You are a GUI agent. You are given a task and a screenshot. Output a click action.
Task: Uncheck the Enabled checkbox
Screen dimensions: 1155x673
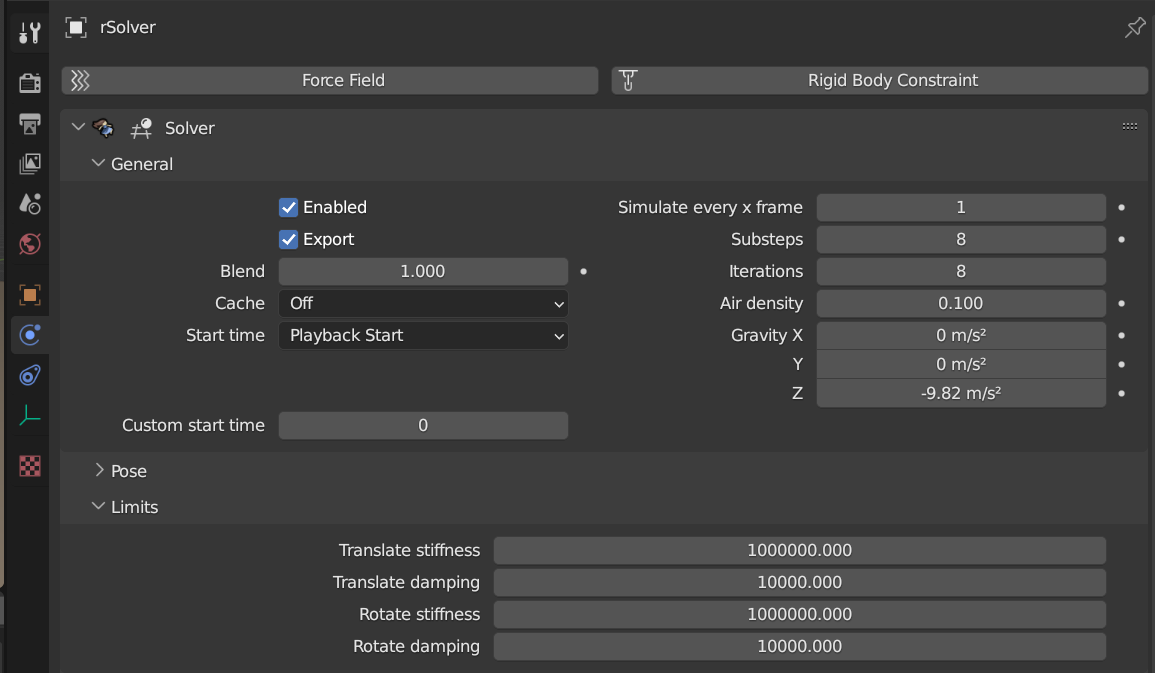point(288,207)
